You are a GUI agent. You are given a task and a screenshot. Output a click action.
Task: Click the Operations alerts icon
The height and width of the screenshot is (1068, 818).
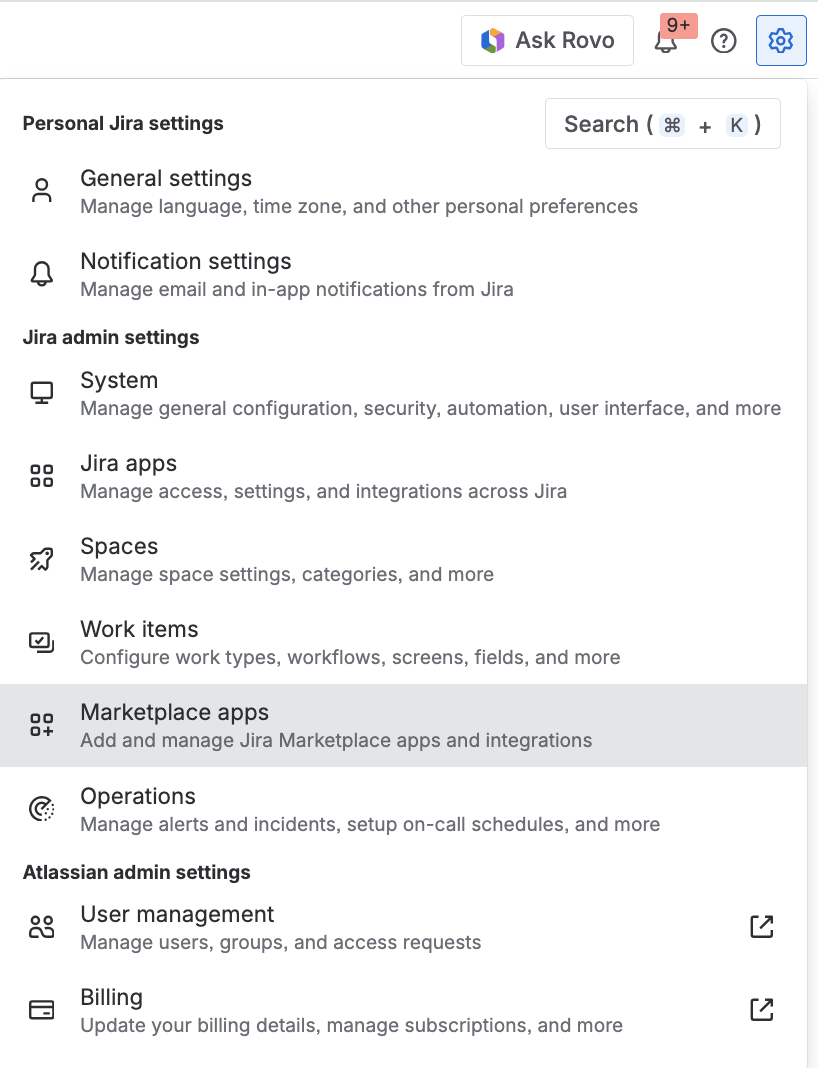[41, 809]
